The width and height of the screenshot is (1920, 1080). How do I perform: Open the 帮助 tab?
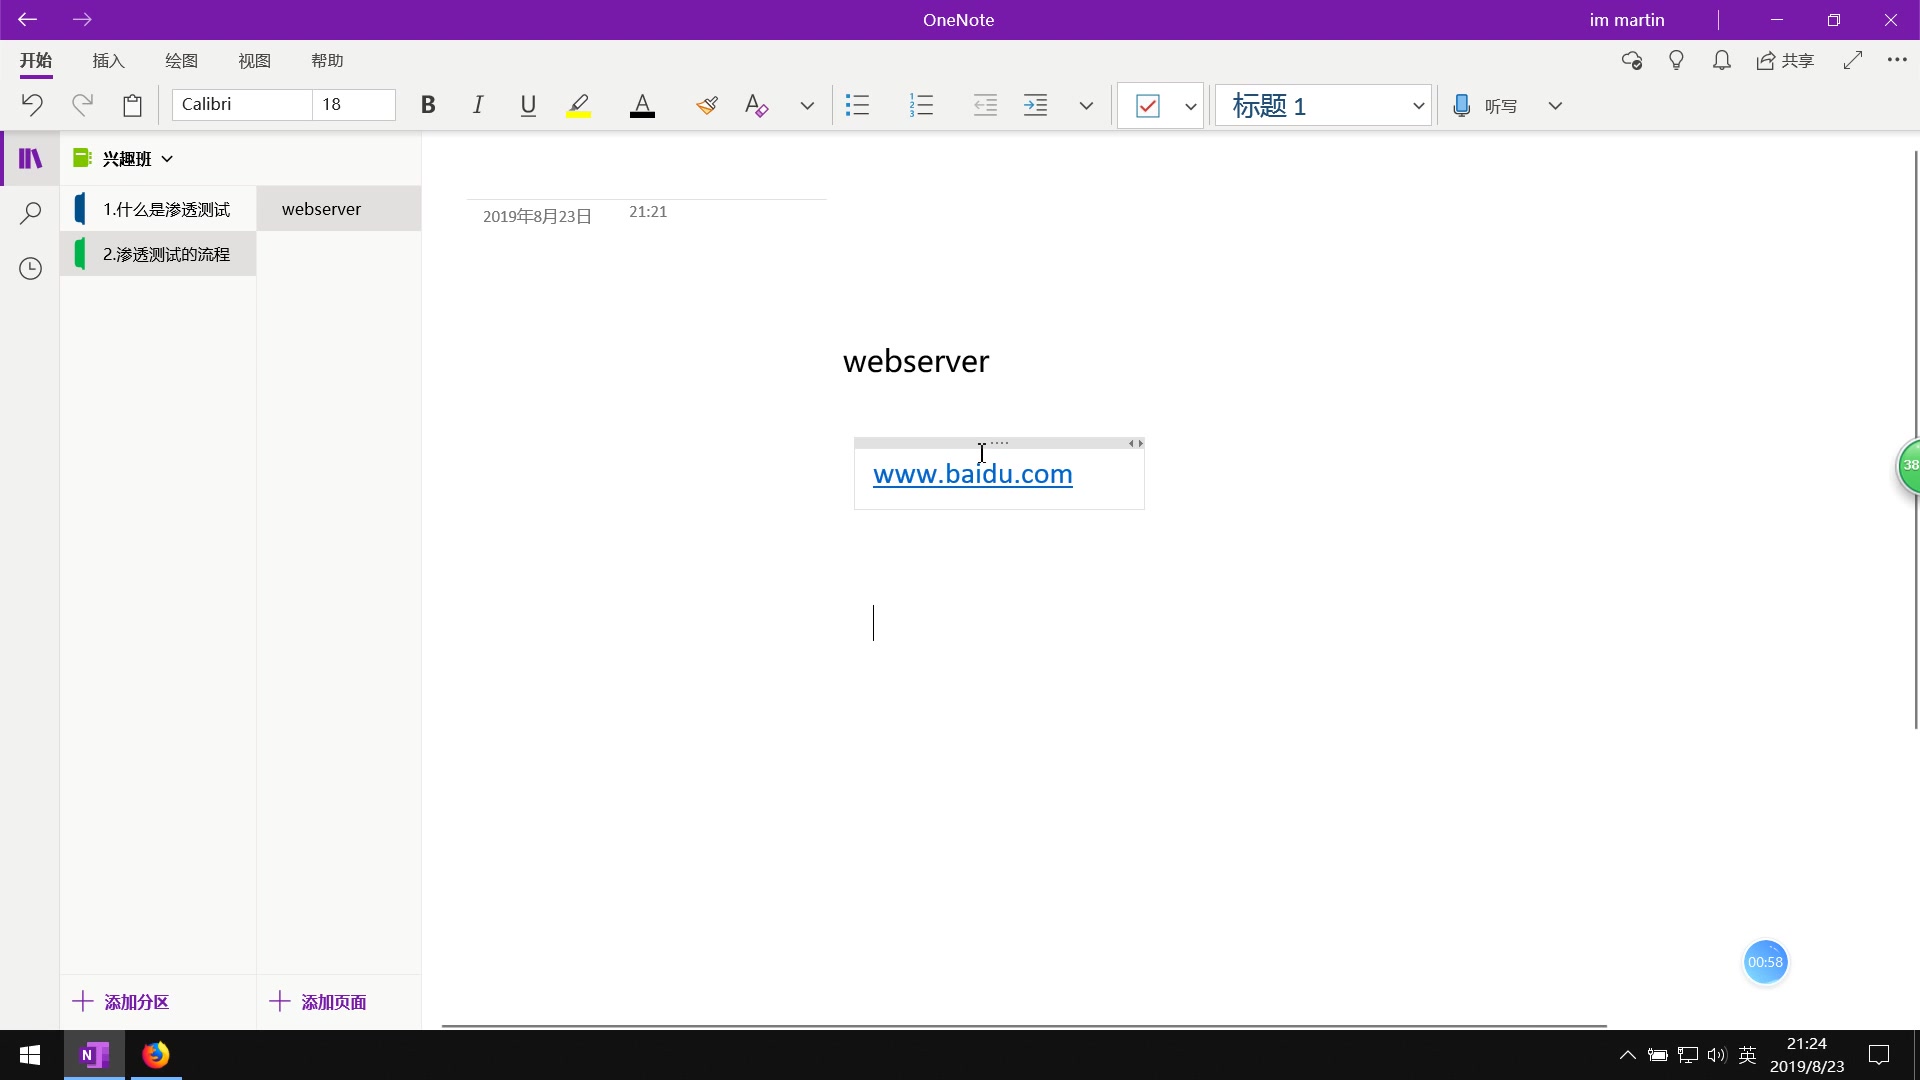[328, 61]
